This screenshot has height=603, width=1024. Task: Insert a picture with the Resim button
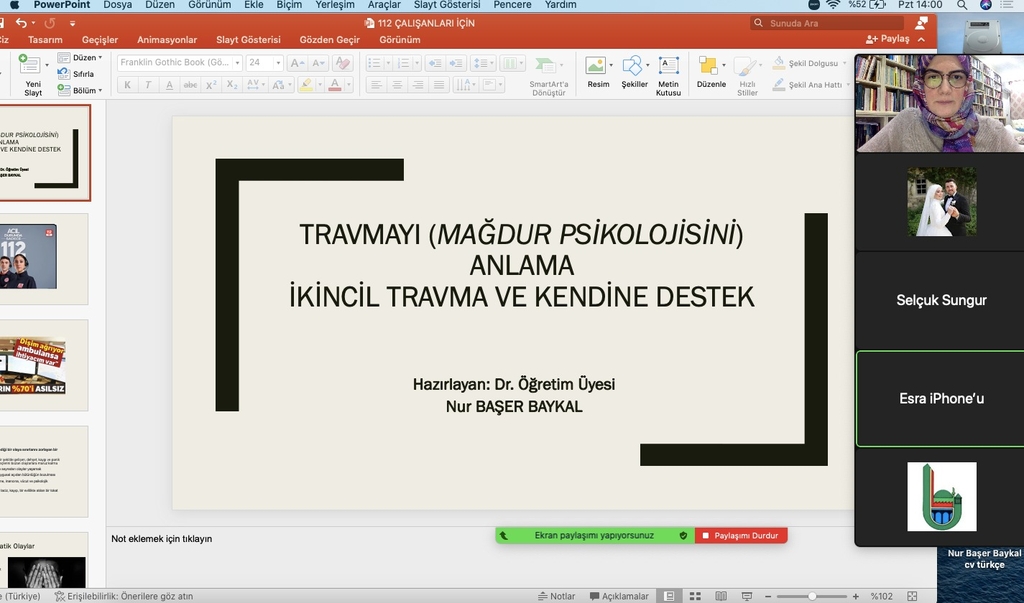click(x=598, y=72)
